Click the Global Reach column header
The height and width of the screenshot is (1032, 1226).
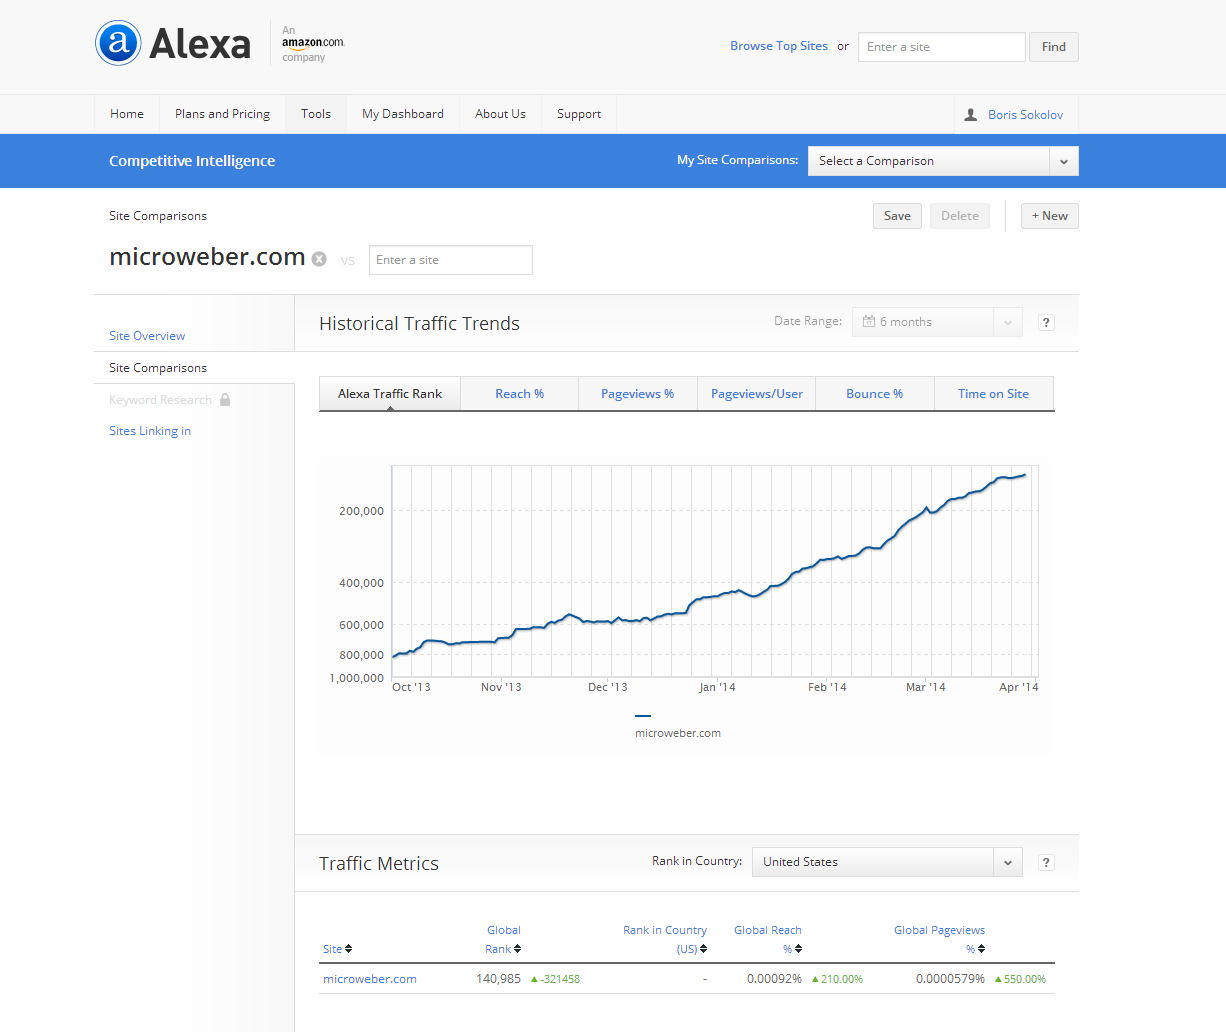click(x=768, y=939)
